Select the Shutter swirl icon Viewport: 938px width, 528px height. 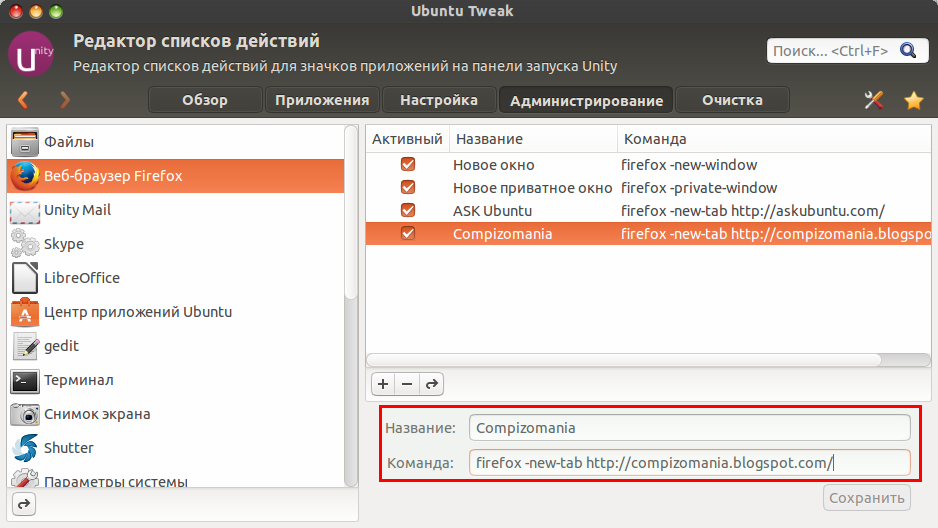(25, 448)
